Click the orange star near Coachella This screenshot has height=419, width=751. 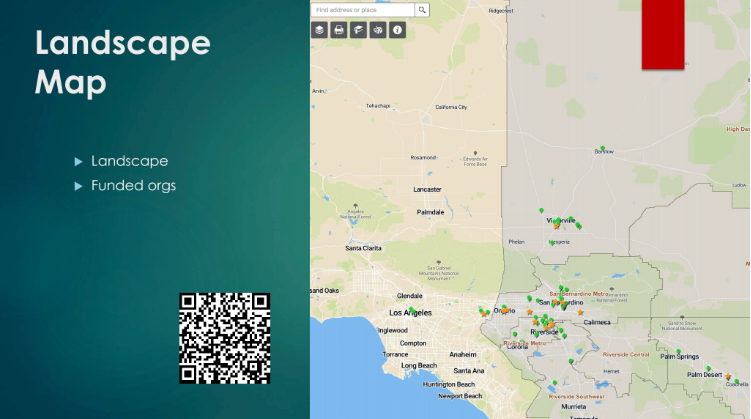tap(729, 377)
